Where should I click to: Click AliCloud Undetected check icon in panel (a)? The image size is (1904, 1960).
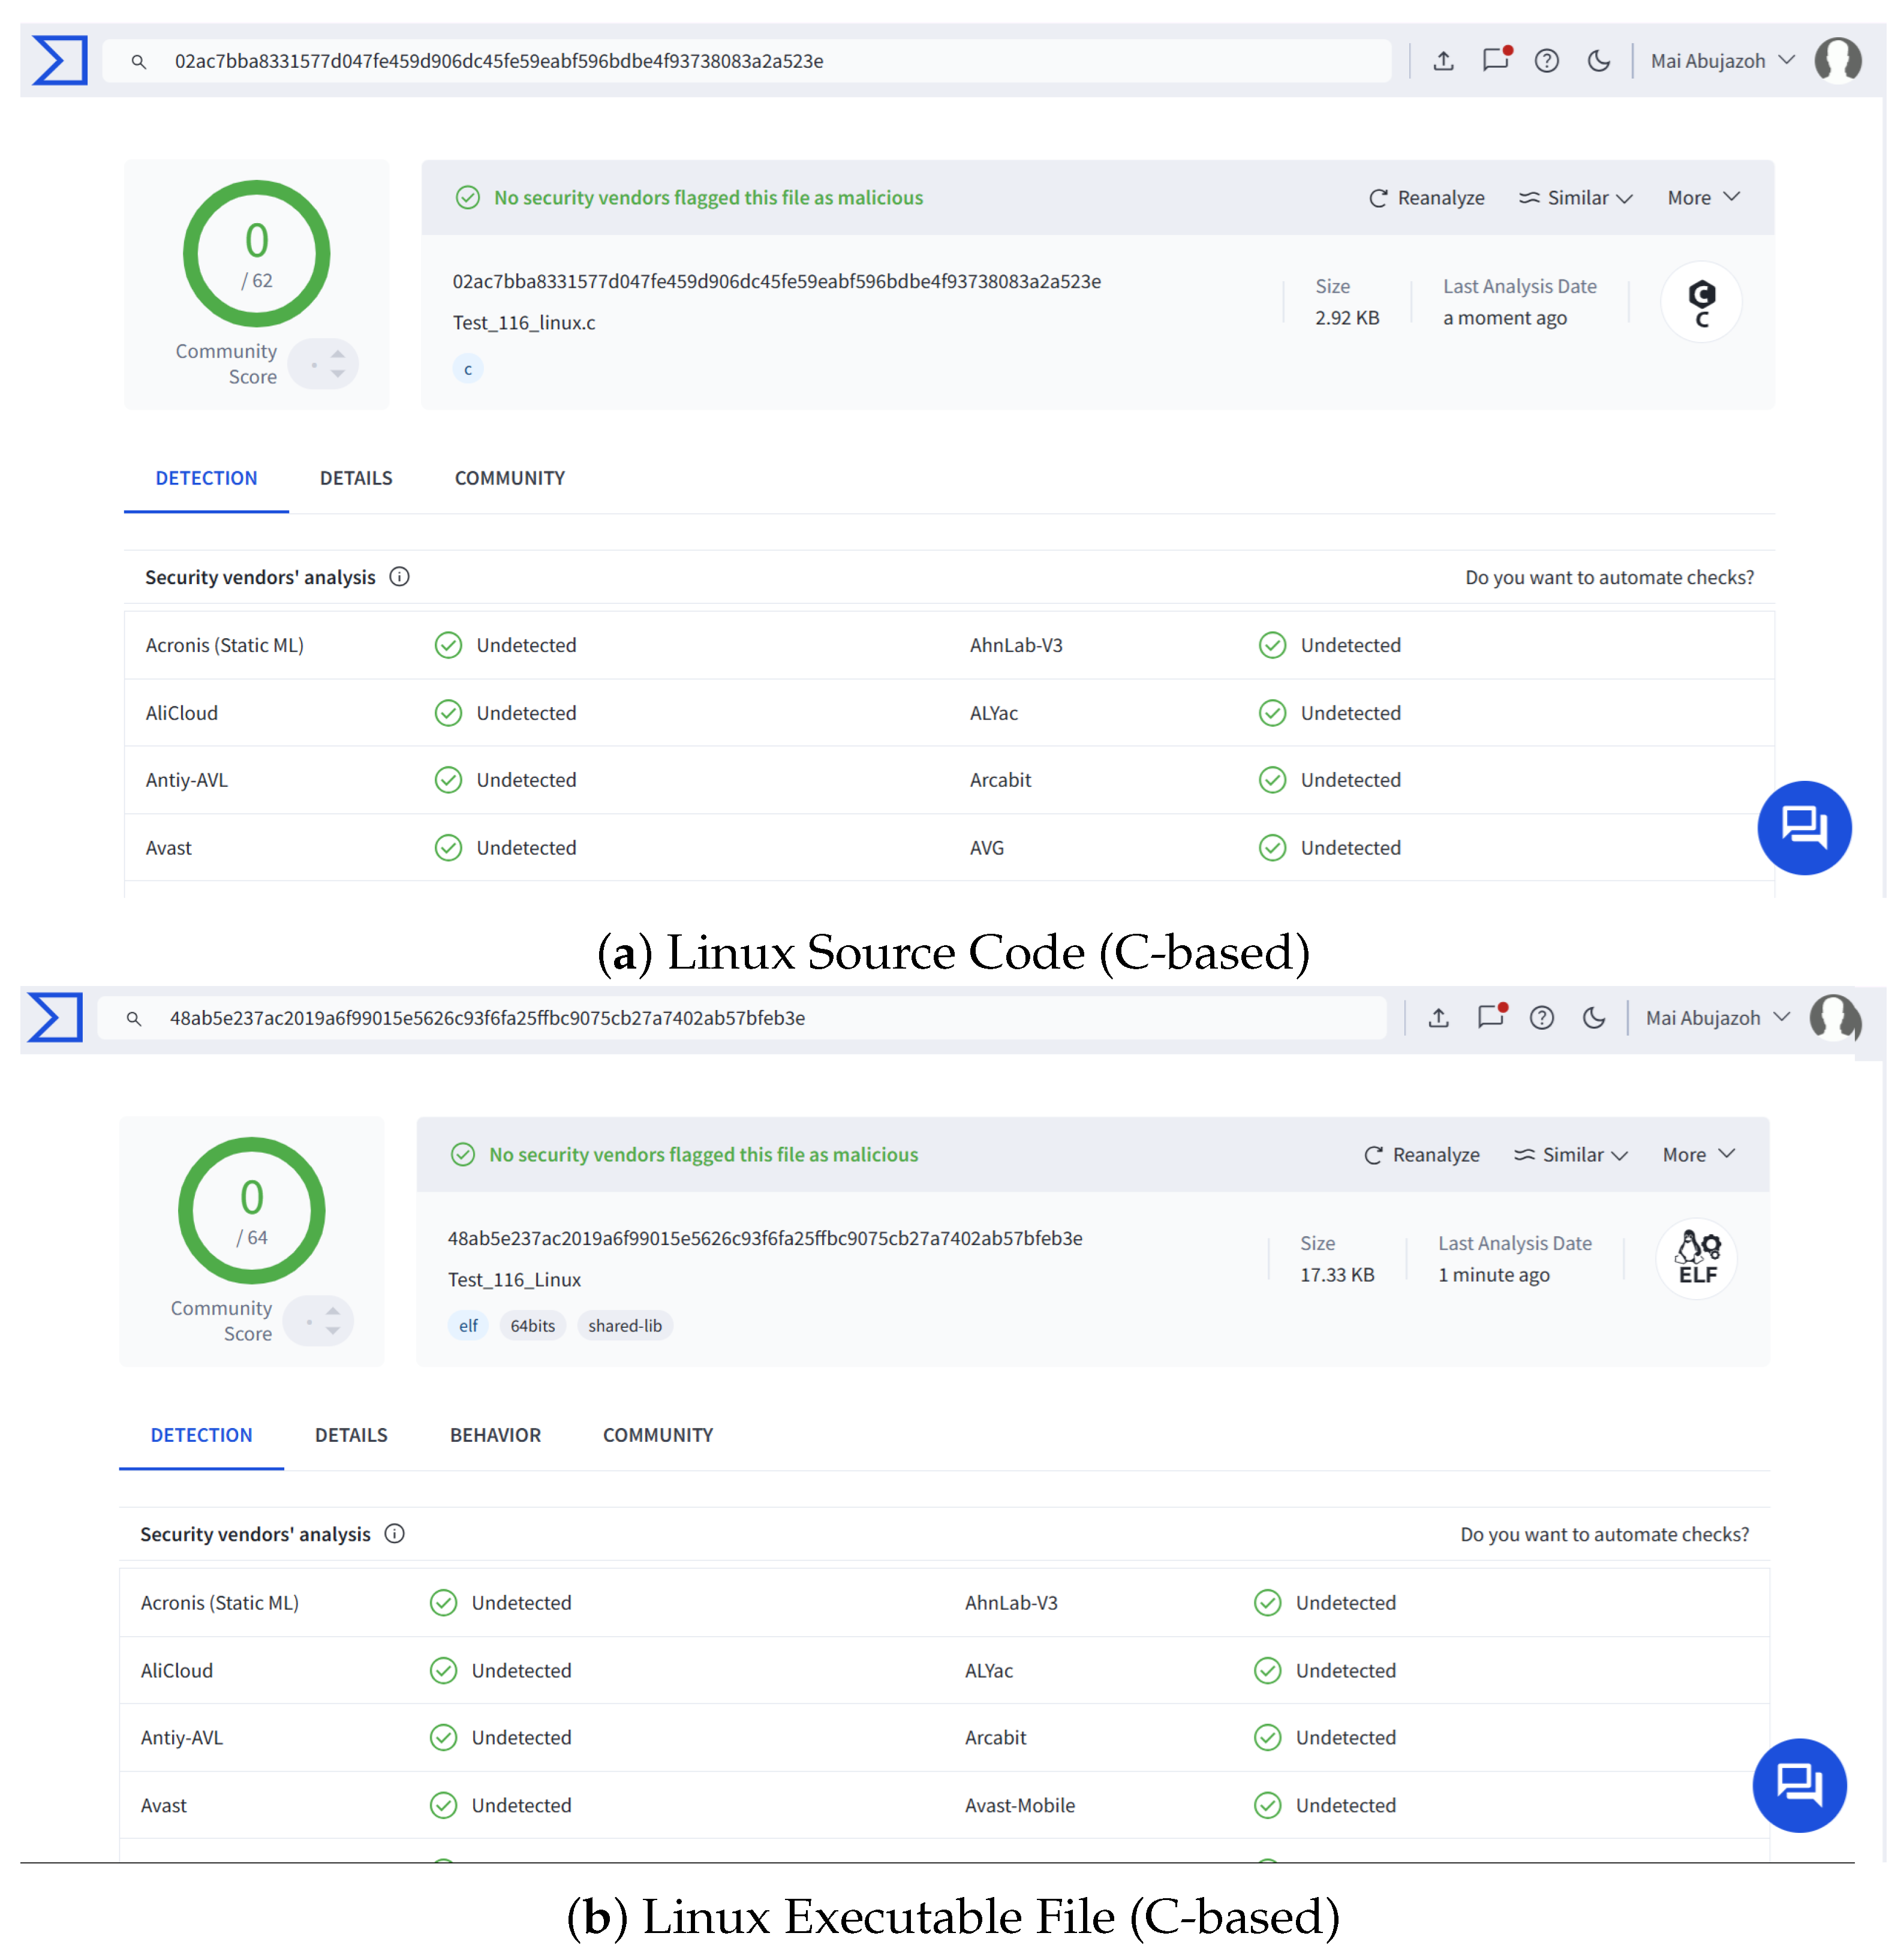pyautogui.click(x=448, y=713)
